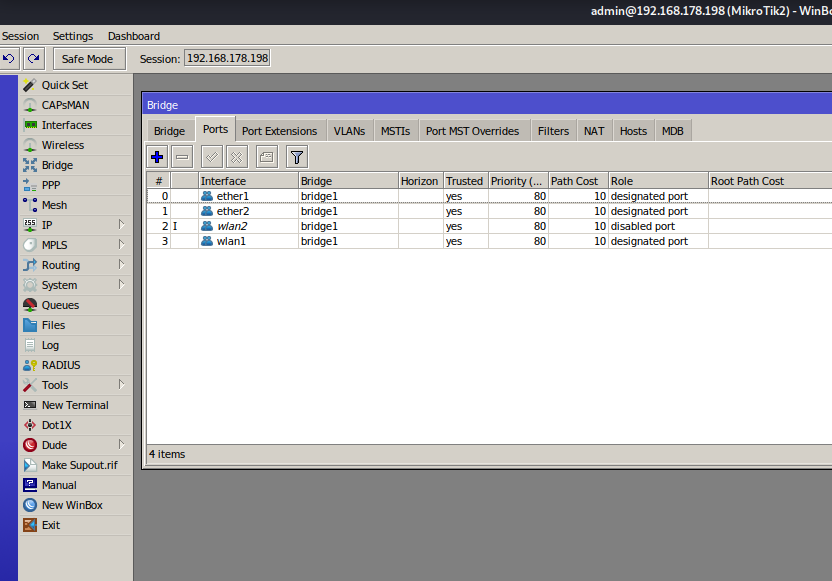832x581 pixels.
Task: Click the IP sidebar icon
Action: pos(30,225)
